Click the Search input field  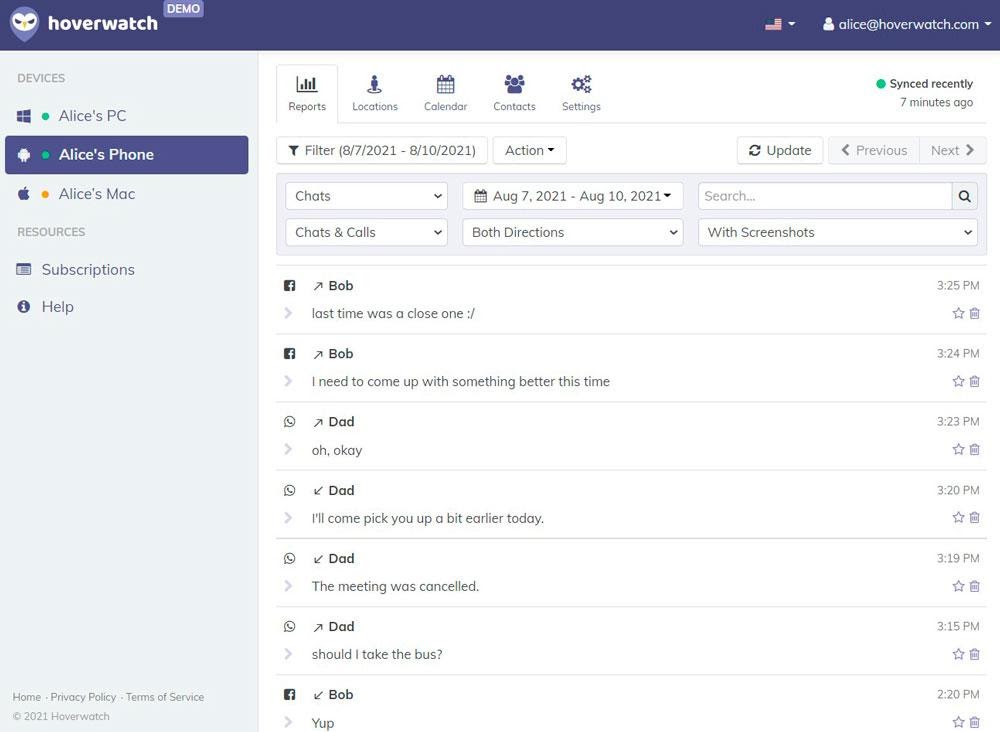825,196
